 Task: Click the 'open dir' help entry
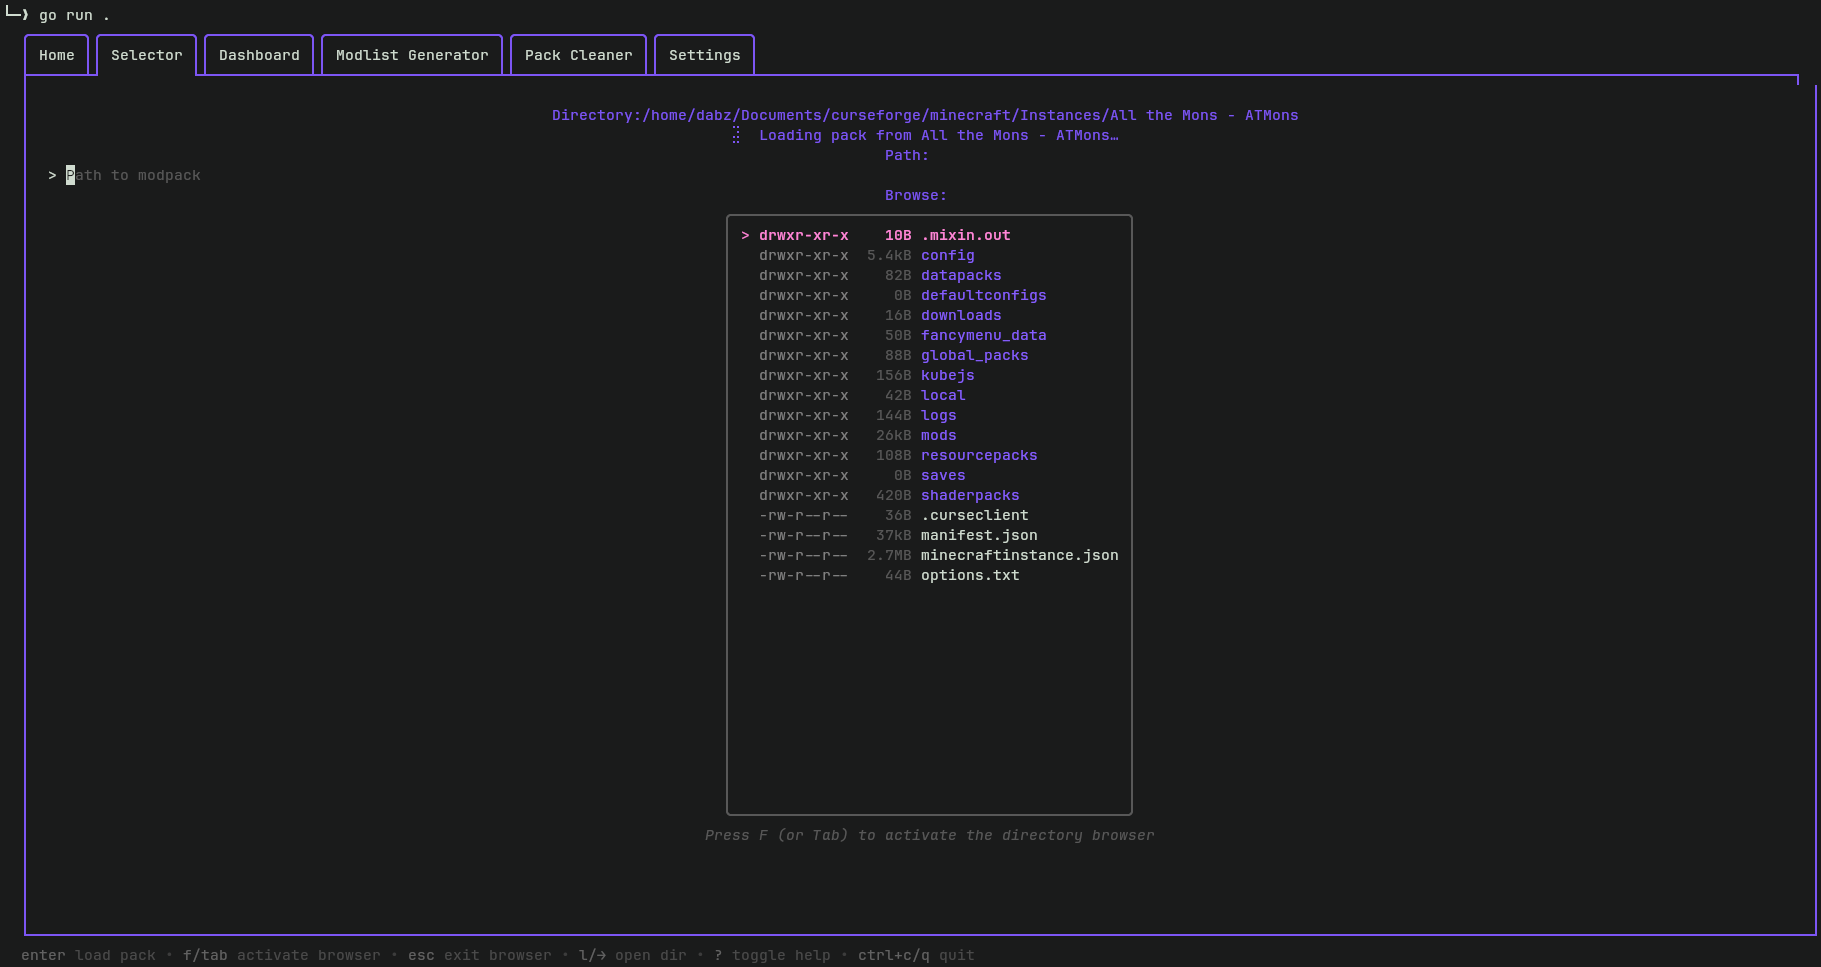click(632, 955)
